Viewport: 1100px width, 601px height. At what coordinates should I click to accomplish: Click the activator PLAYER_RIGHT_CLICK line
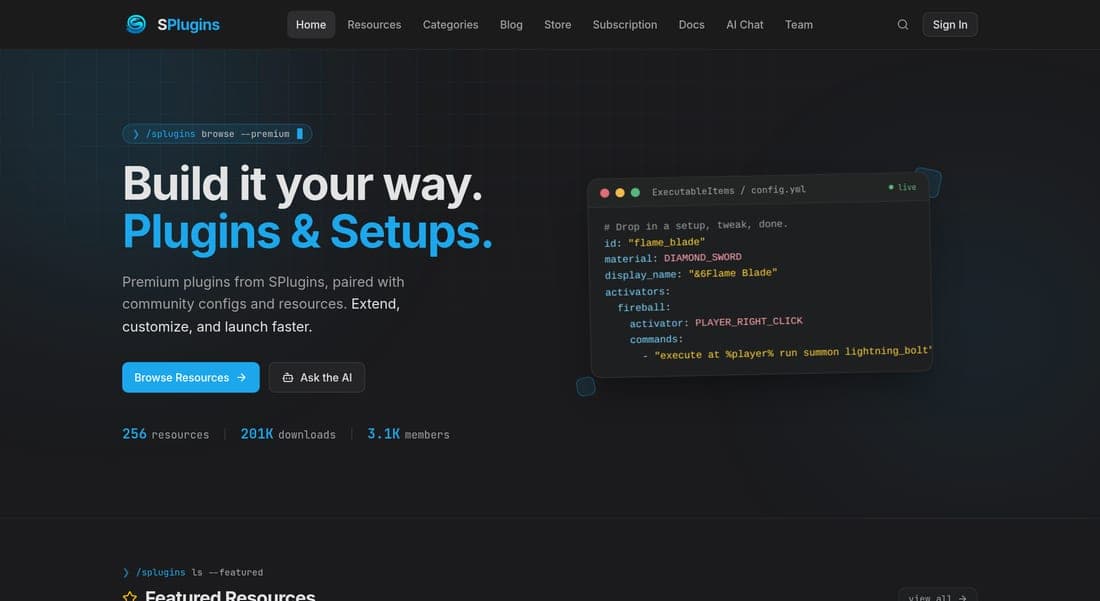716,322
